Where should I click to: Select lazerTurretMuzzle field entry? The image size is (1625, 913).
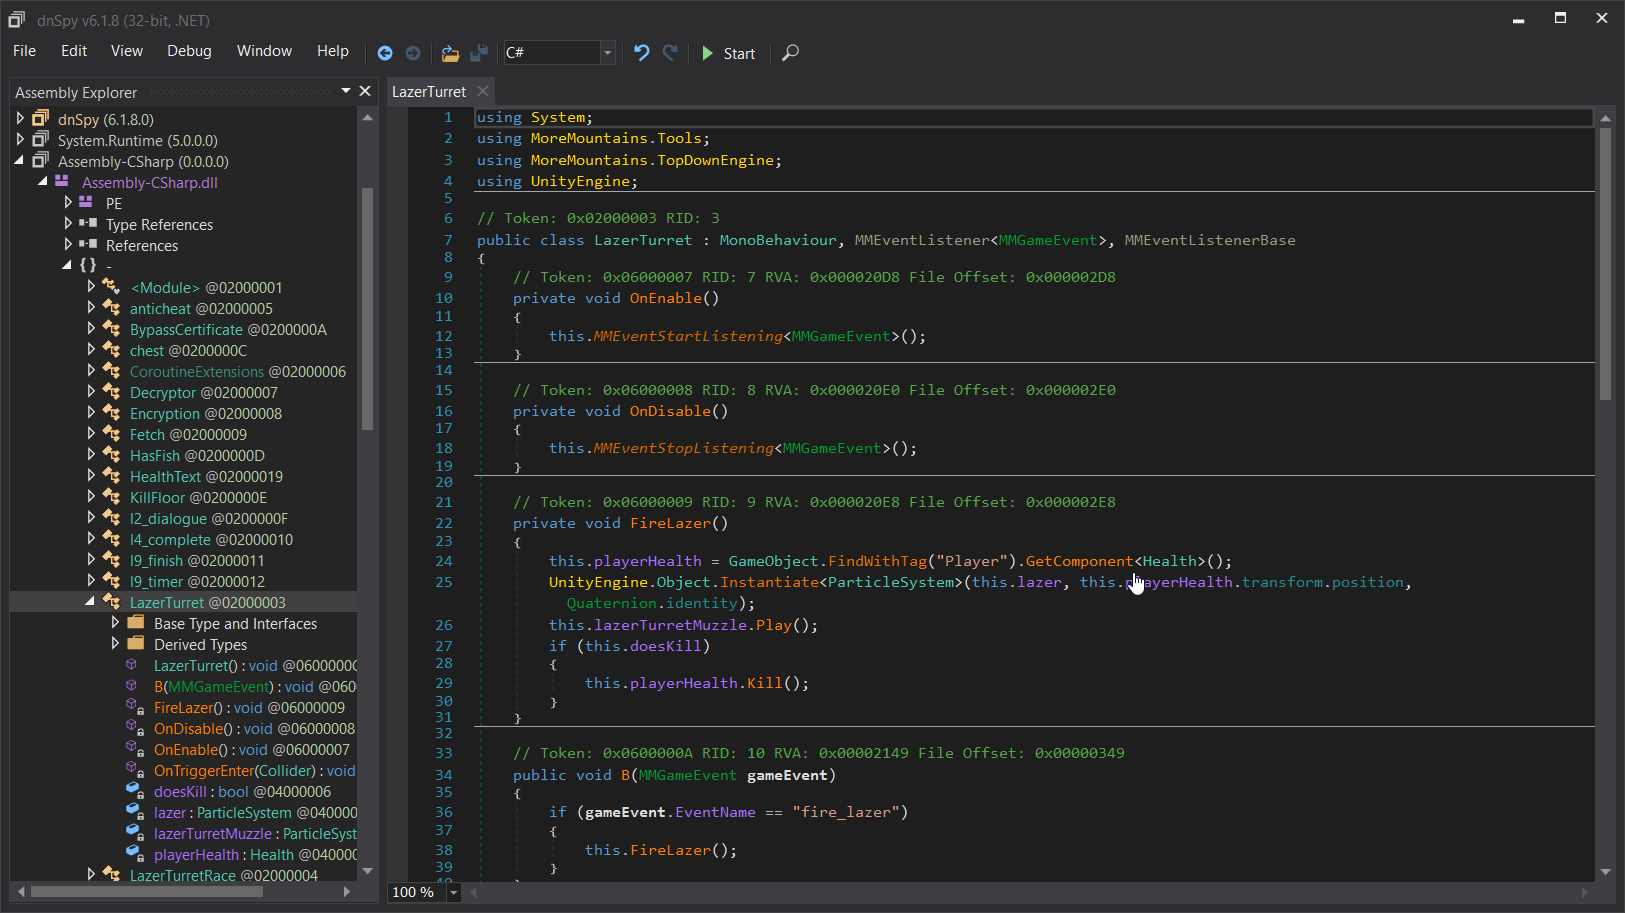tap(254, 834)
